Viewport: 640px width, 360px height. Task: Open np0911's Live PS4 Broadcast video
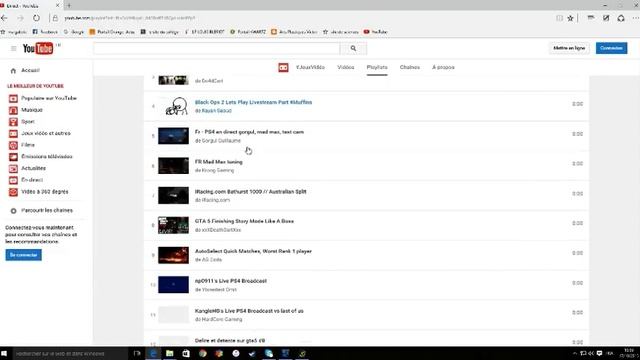point(231,281)
